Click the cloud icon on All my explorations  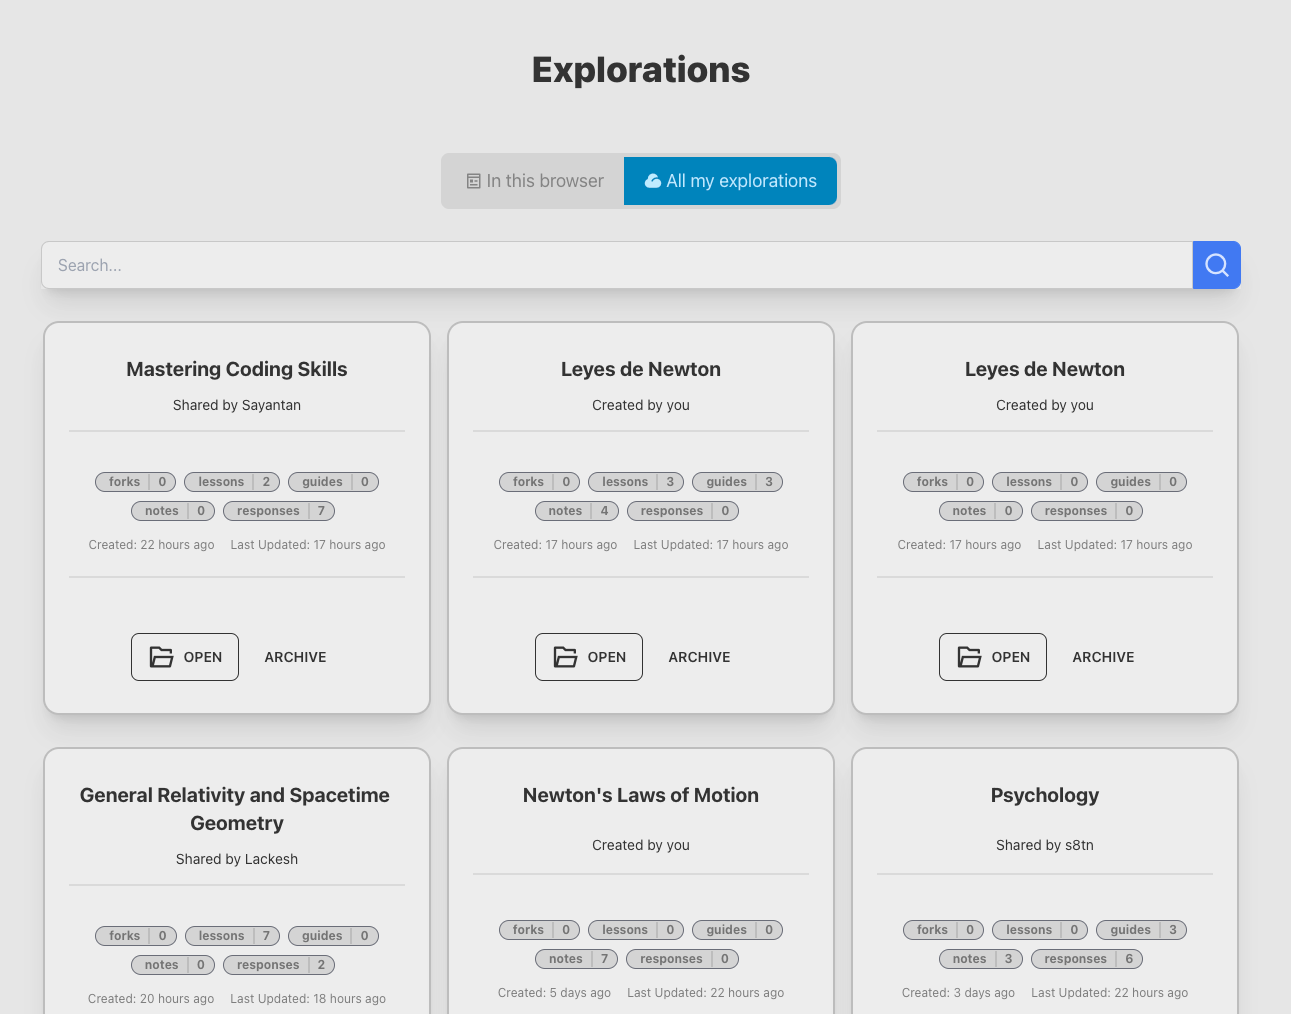pos(652,181)
